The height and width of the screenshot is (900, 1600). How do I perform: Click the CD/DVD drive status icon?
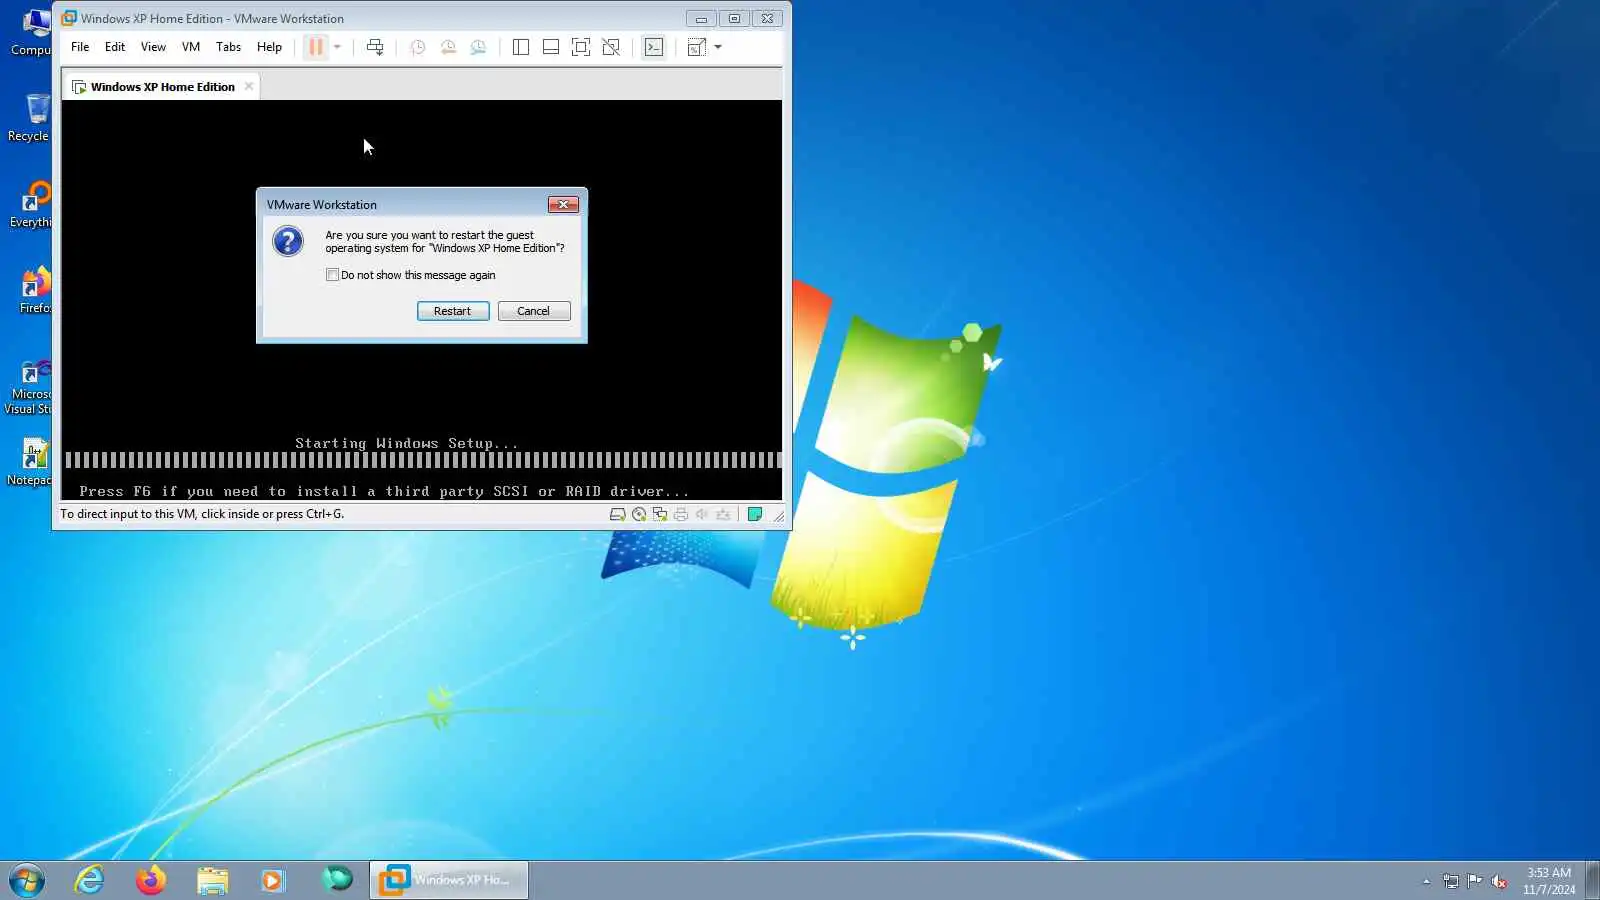pyautogui.click(x=639, y=515)
